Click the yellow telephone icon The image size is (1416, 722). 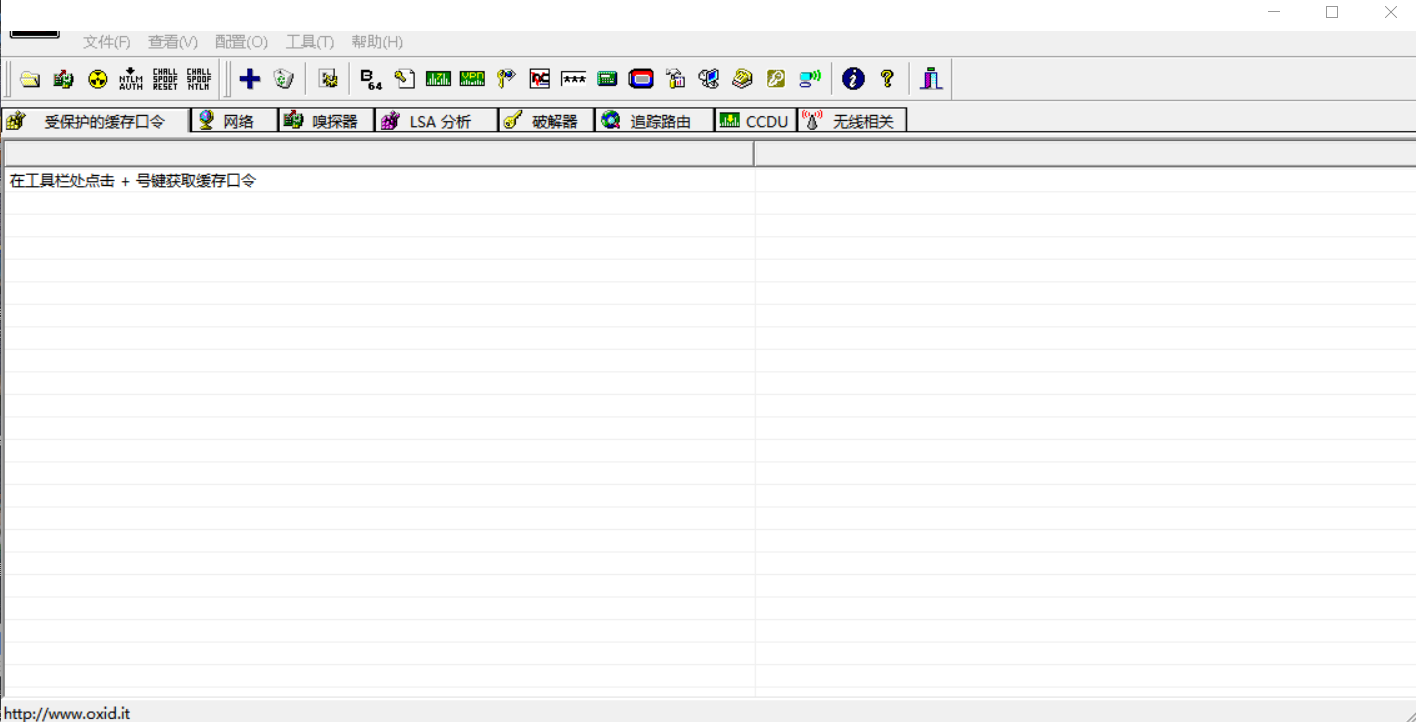pos(742,79)
